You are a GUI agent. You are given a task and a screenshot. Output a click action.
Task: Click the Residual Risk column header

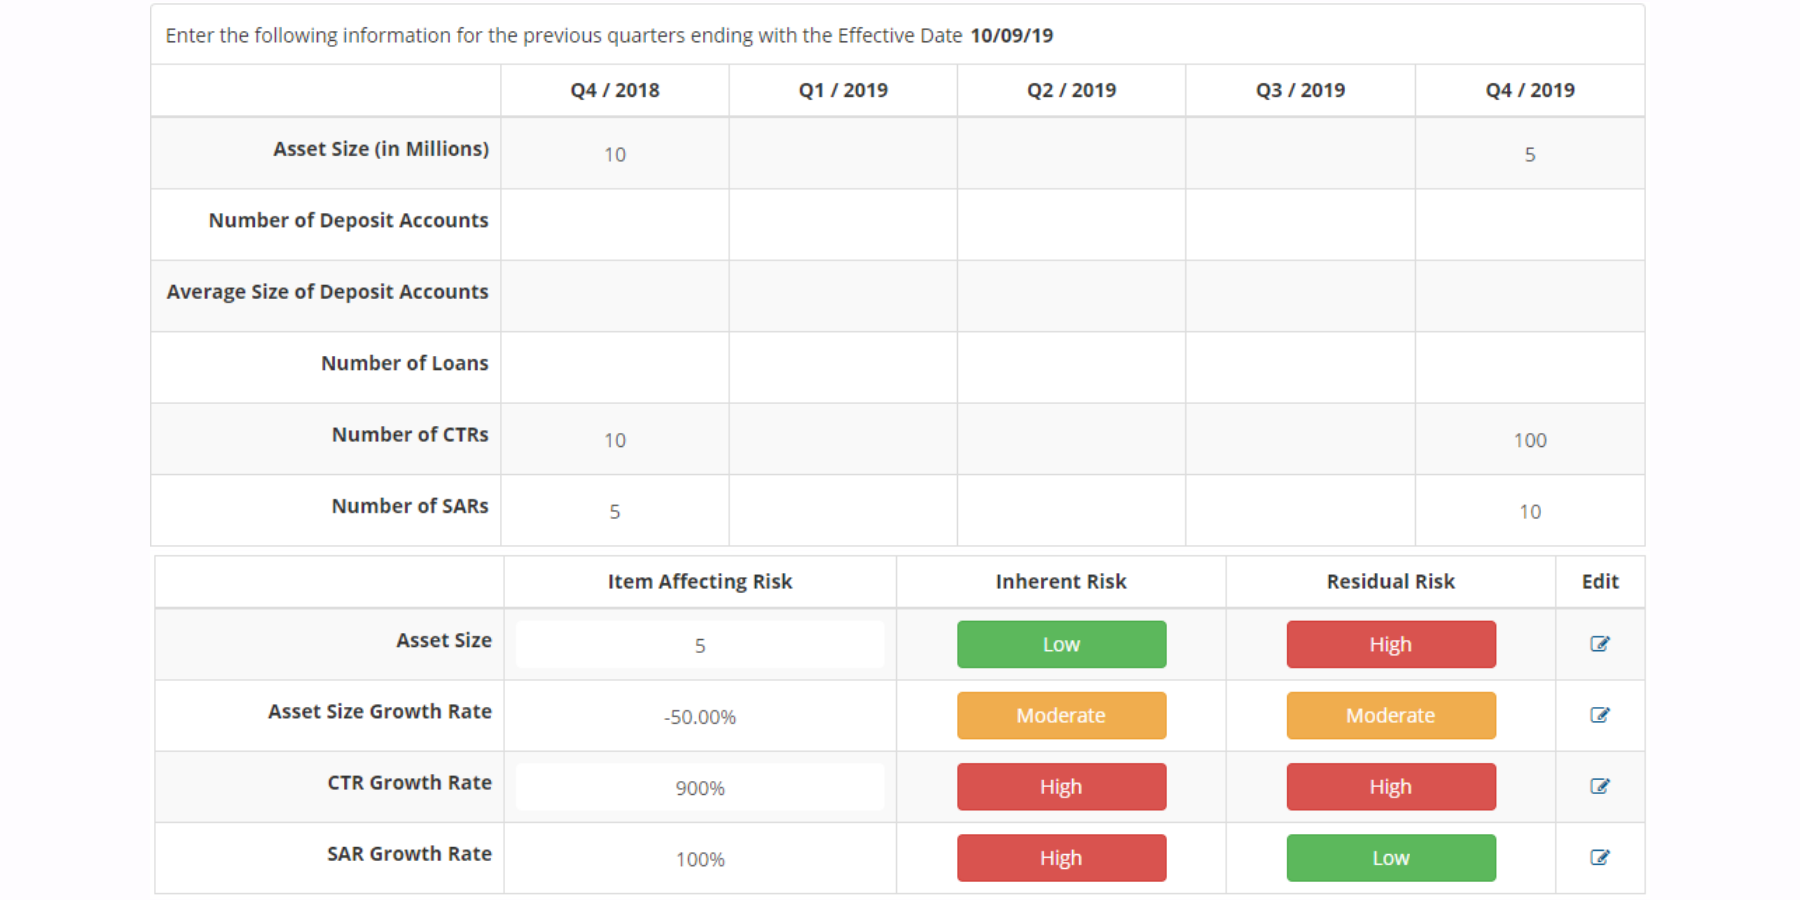click(x=1391, y=581)
